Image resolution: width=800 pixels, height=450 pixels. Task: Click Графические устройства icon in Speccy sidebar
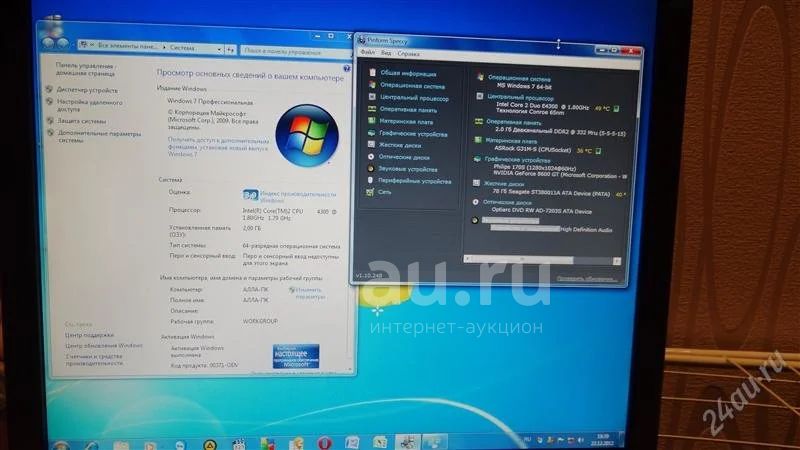[372, 133]
